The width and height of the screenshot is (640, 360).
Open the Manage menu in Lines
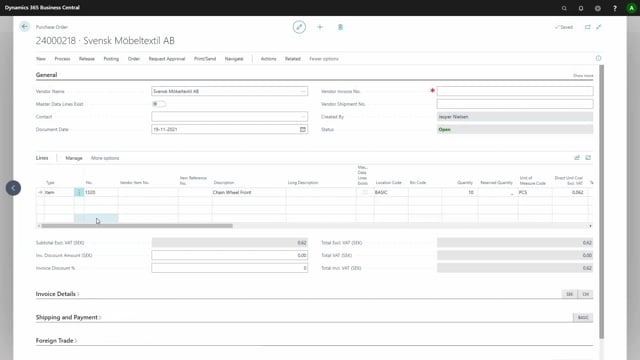(74, 158)
